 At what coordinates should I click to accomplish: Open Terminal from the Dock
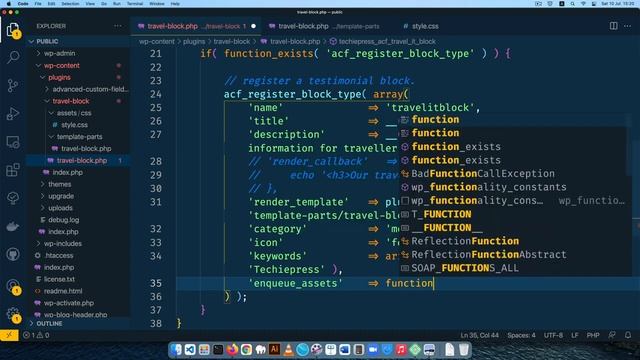(x=218, y=349)
